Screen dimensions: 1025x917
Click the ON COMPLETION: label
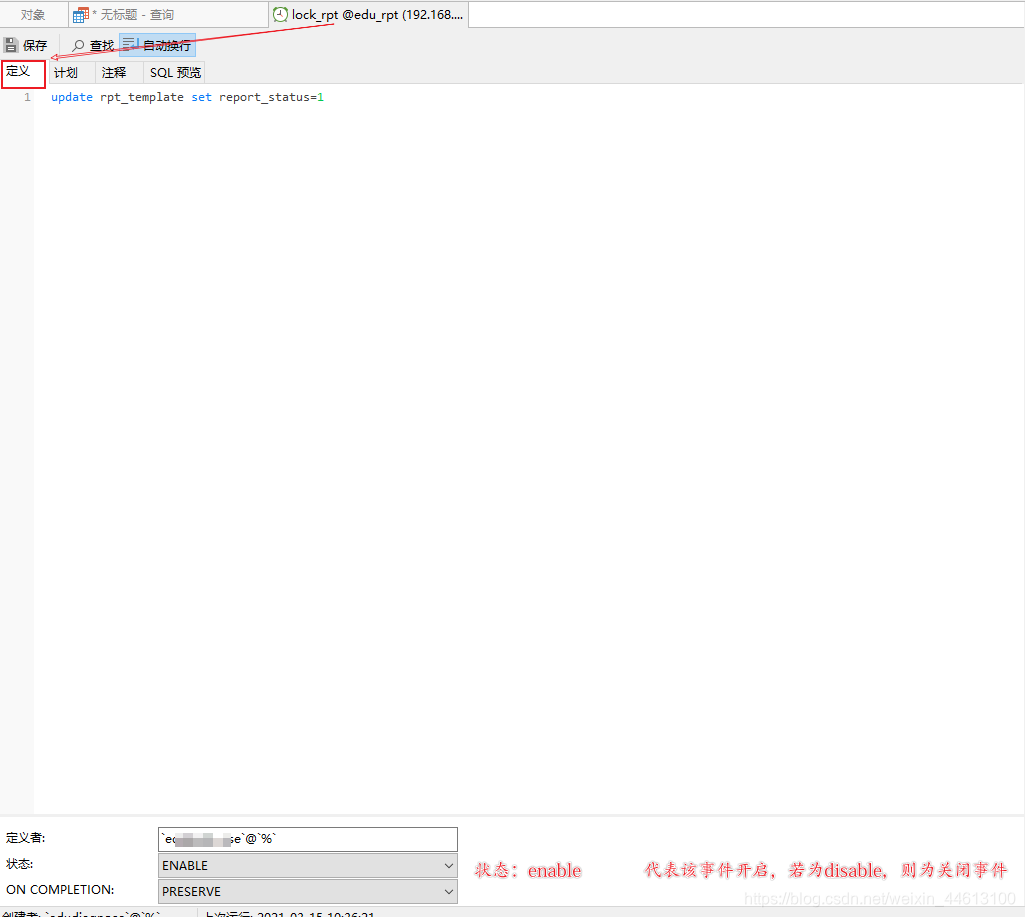tap(60, 890)
